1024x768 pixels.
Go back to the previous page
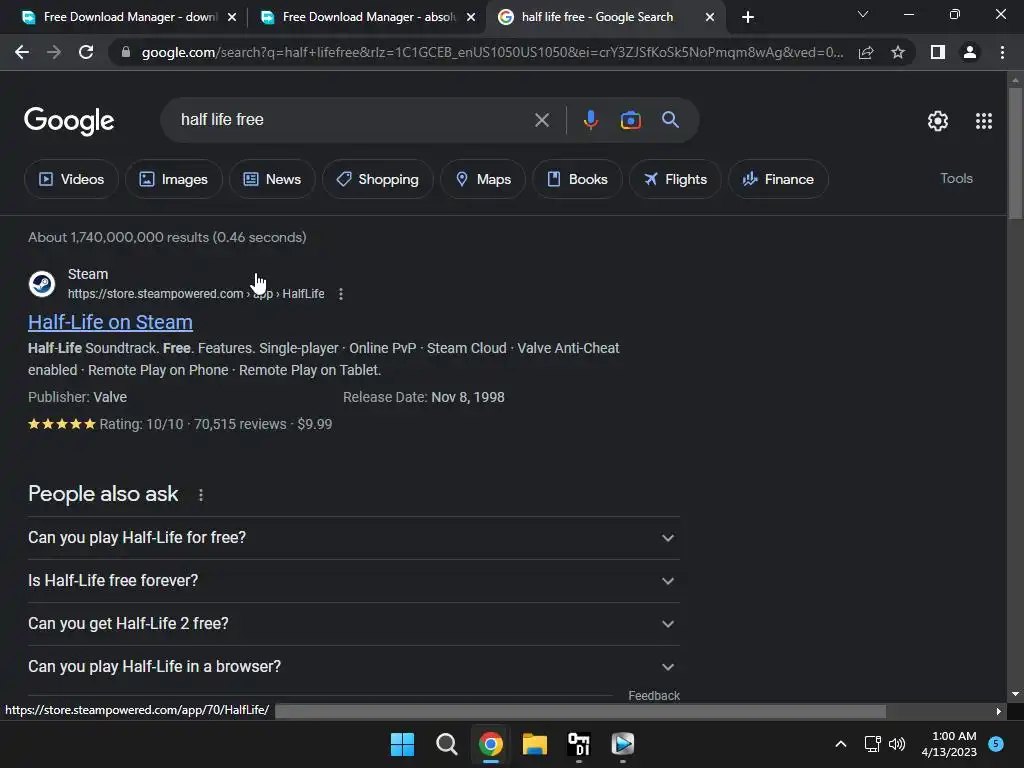[22, 52]
